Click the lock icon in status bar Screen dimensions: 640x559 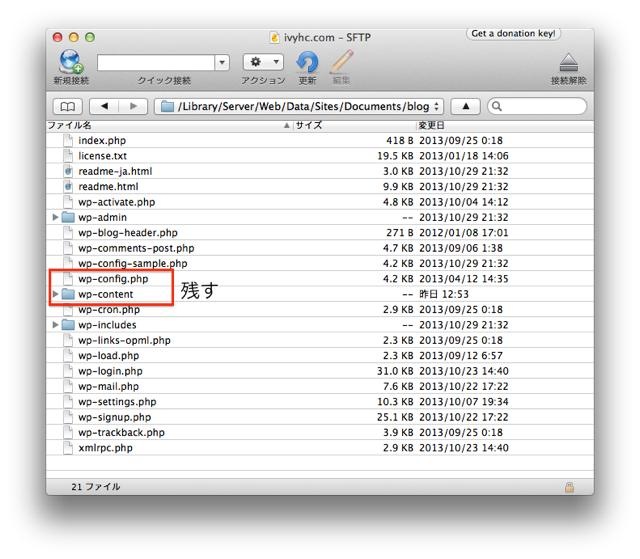click(569, 487)
